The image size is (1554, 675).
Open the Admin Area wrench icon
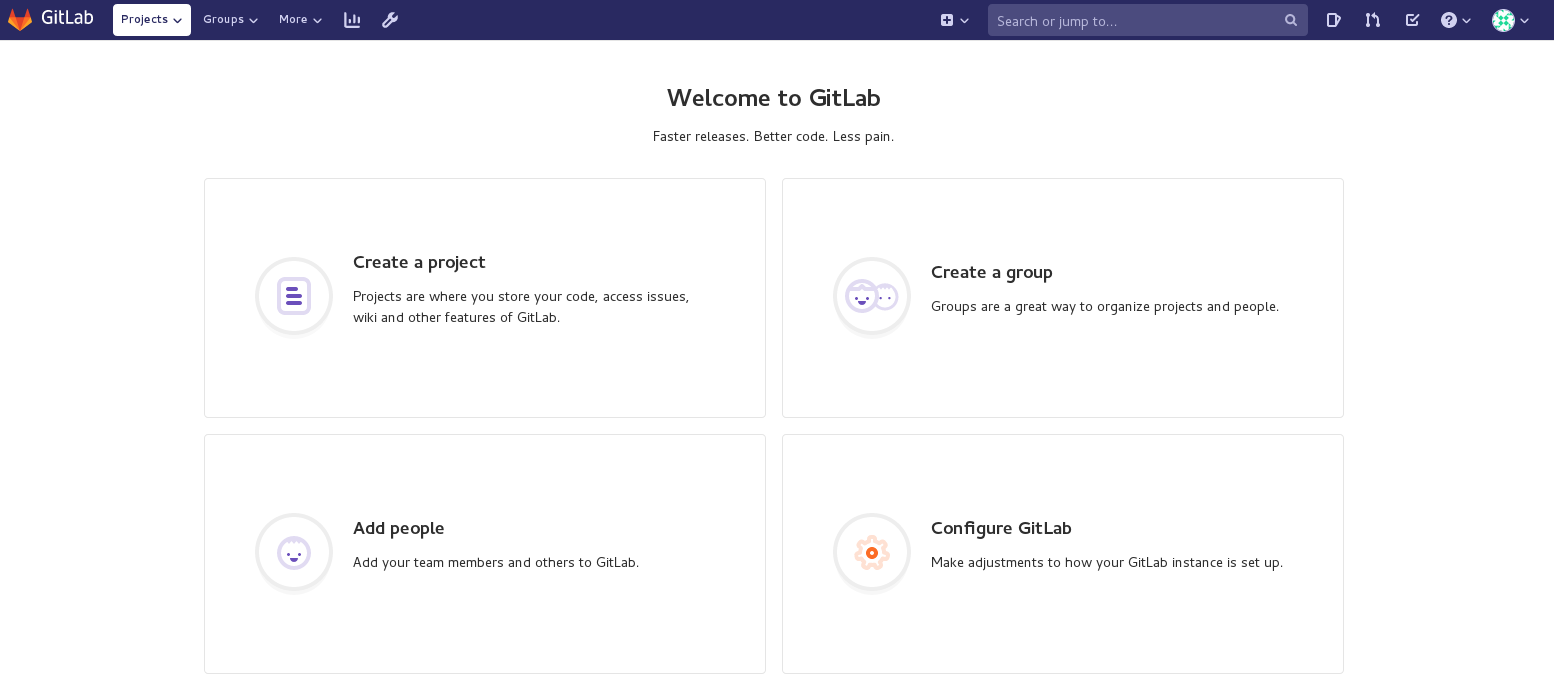click(x=390, y=20)
